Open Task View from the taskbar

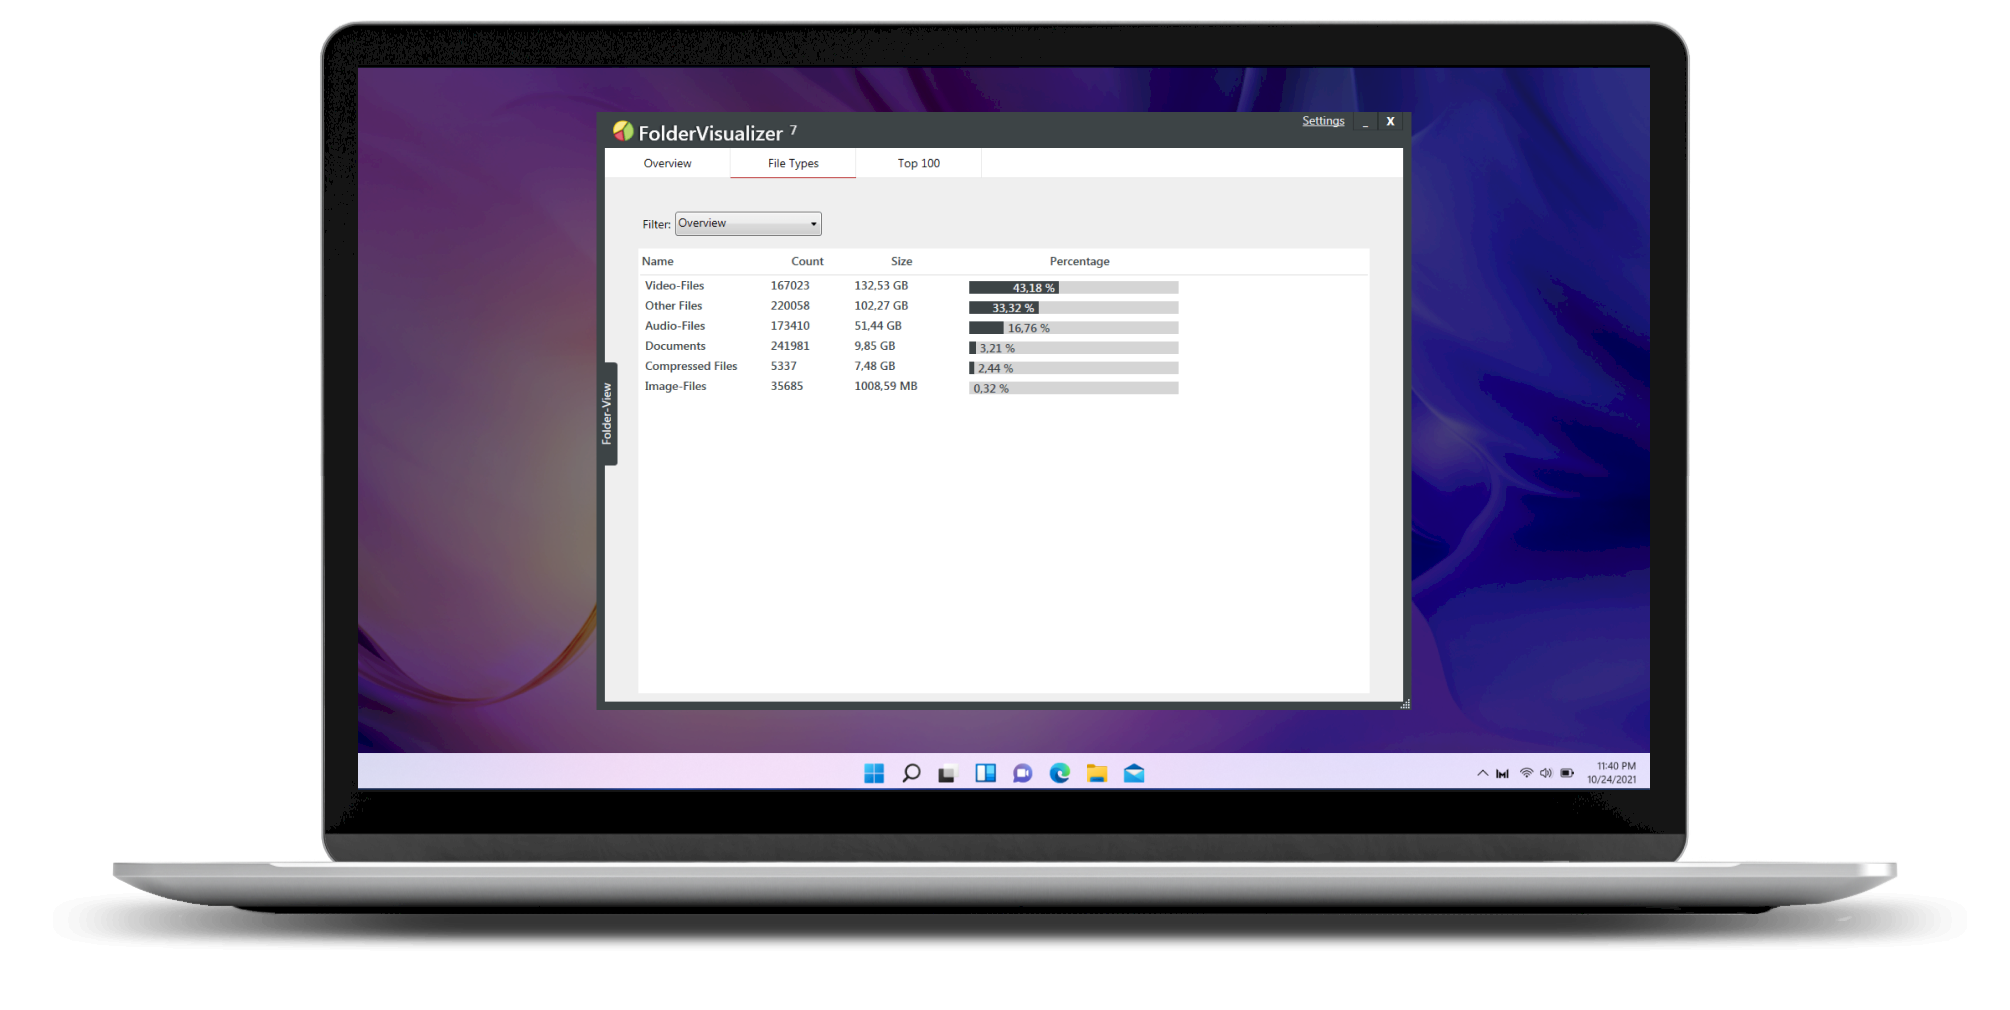click(x=947, y=773)
